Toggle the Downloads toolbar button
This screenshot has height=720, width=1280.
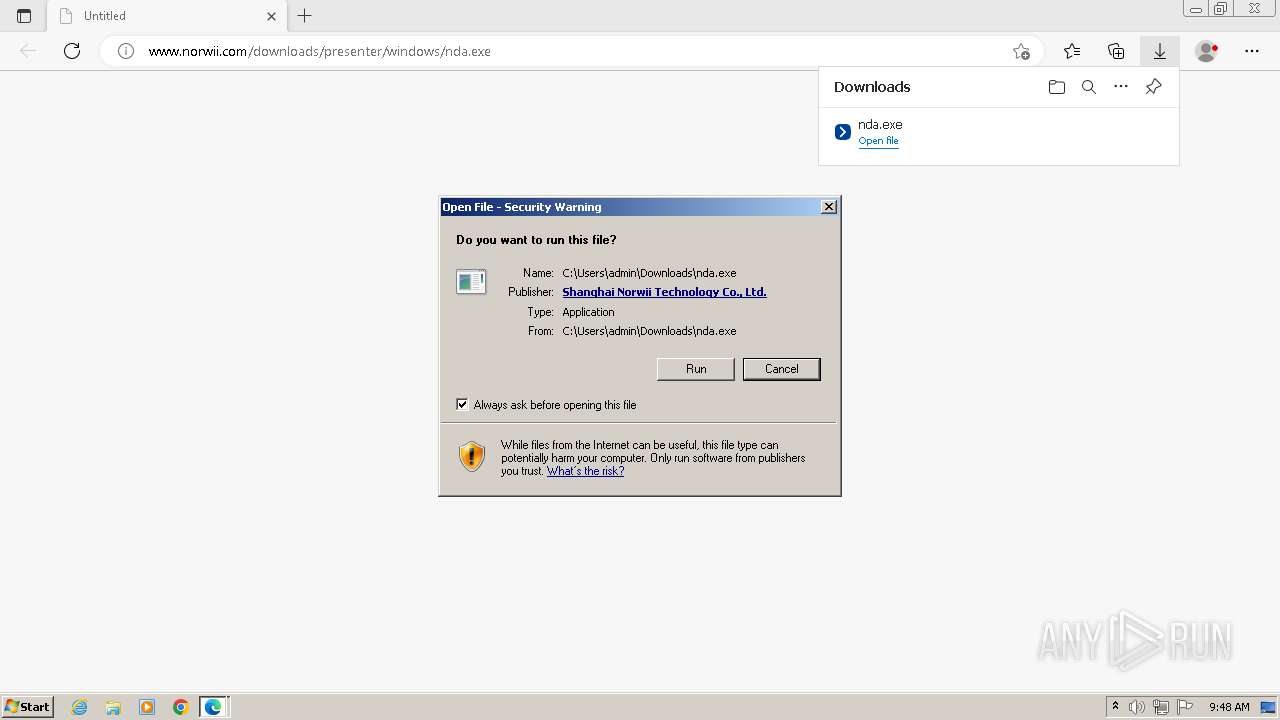point(1160,51)
